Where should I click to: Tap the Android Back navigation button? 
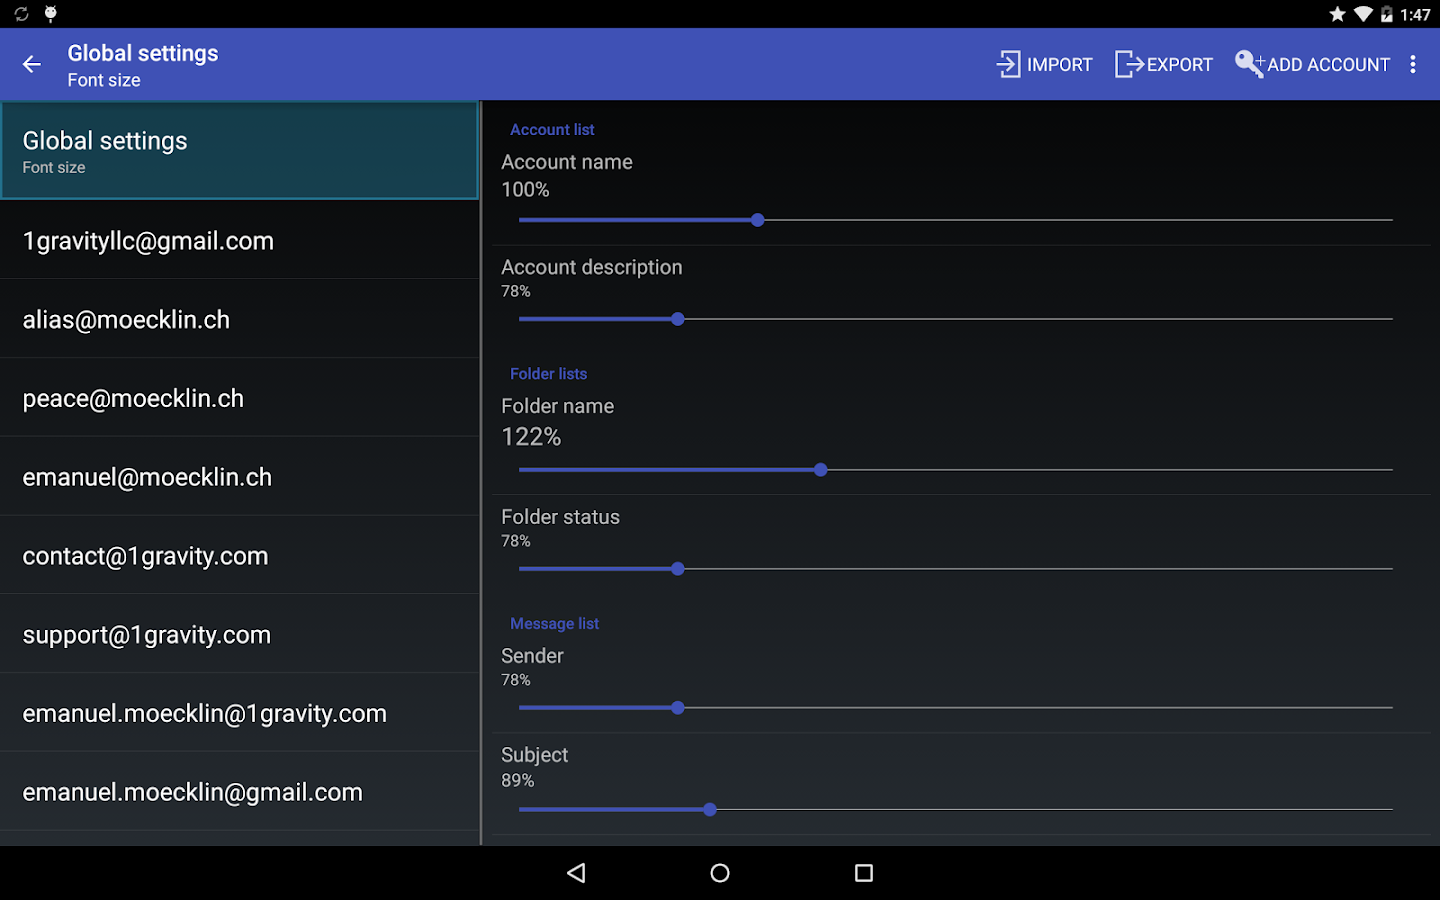[576, 873]
